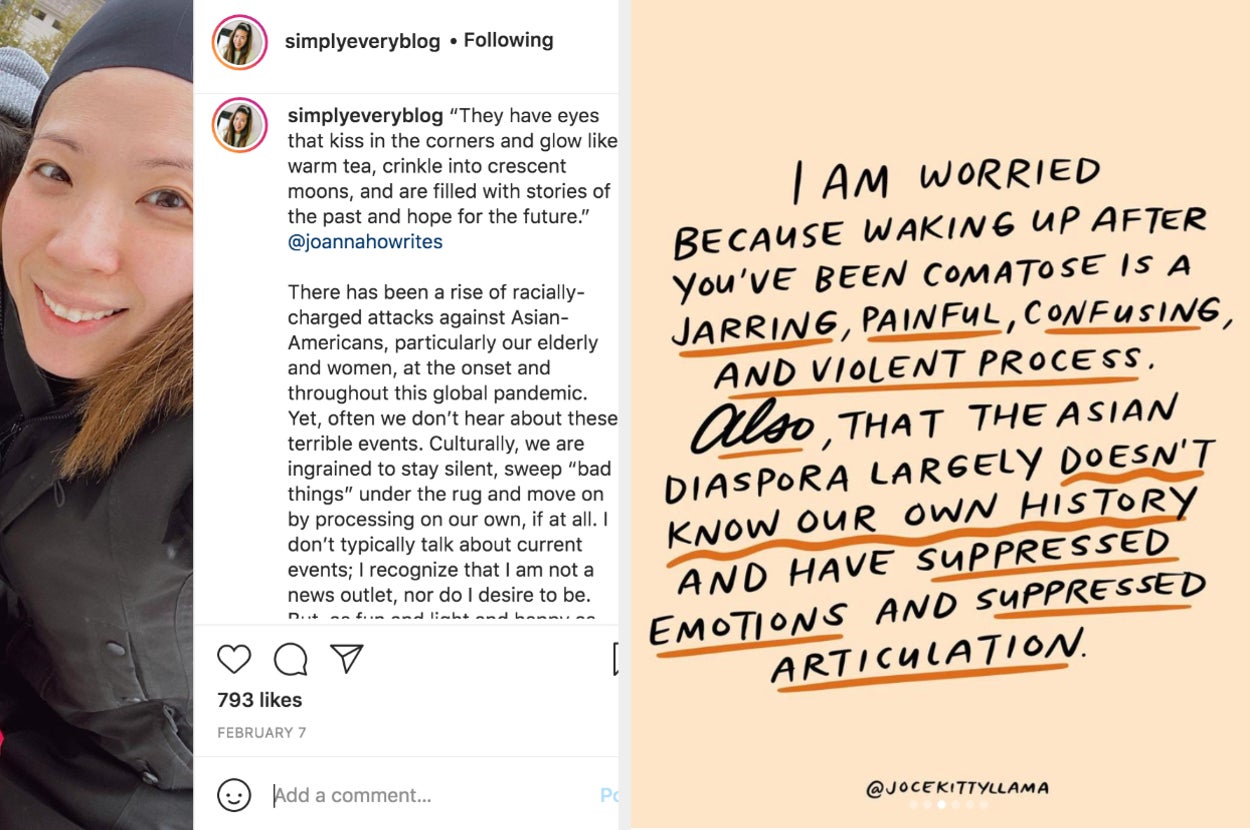Like the post with the heart icon
Image resolution: width=1250 pixels, height=830 pixels.
234,659
